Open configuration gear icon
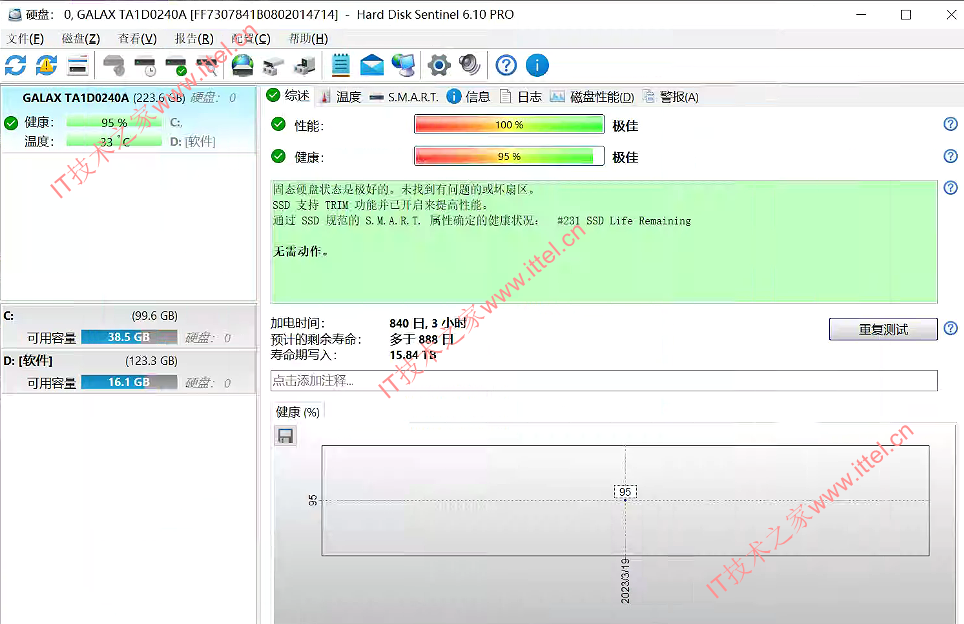The image size is (964, 624). (439, 65)
